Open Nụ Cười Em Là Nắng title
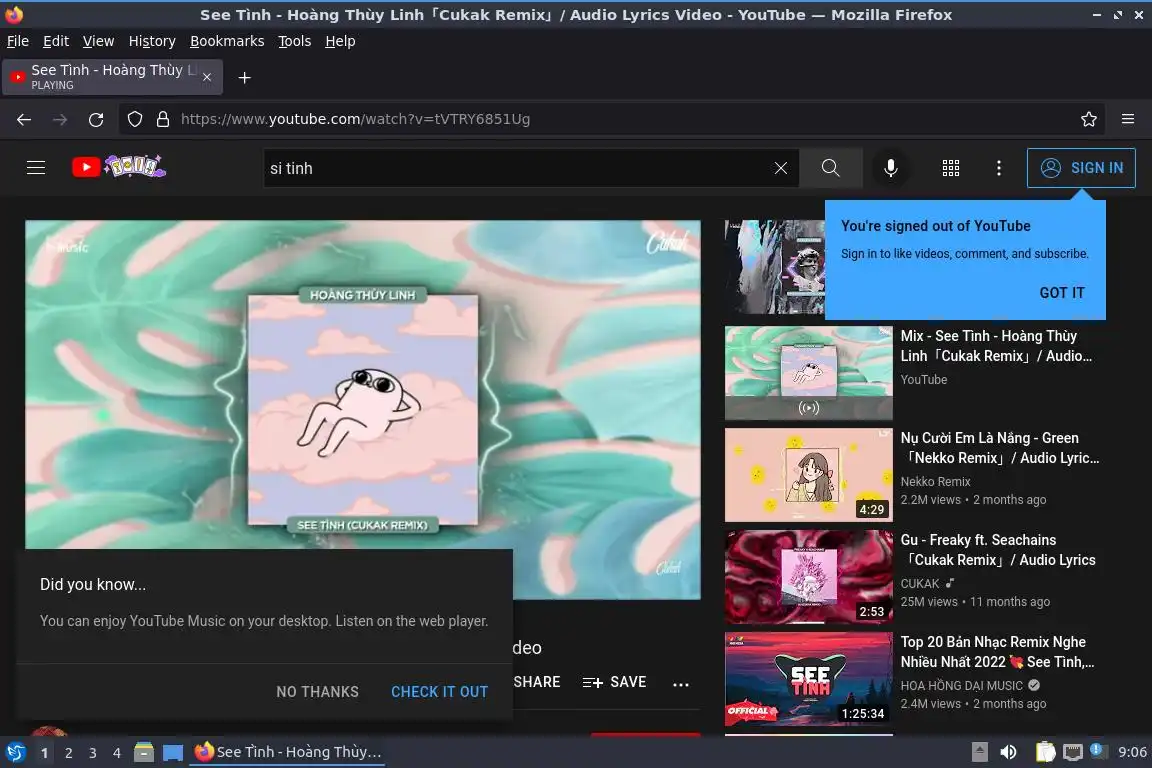1152x768 pixels. tap(1000, 448)
